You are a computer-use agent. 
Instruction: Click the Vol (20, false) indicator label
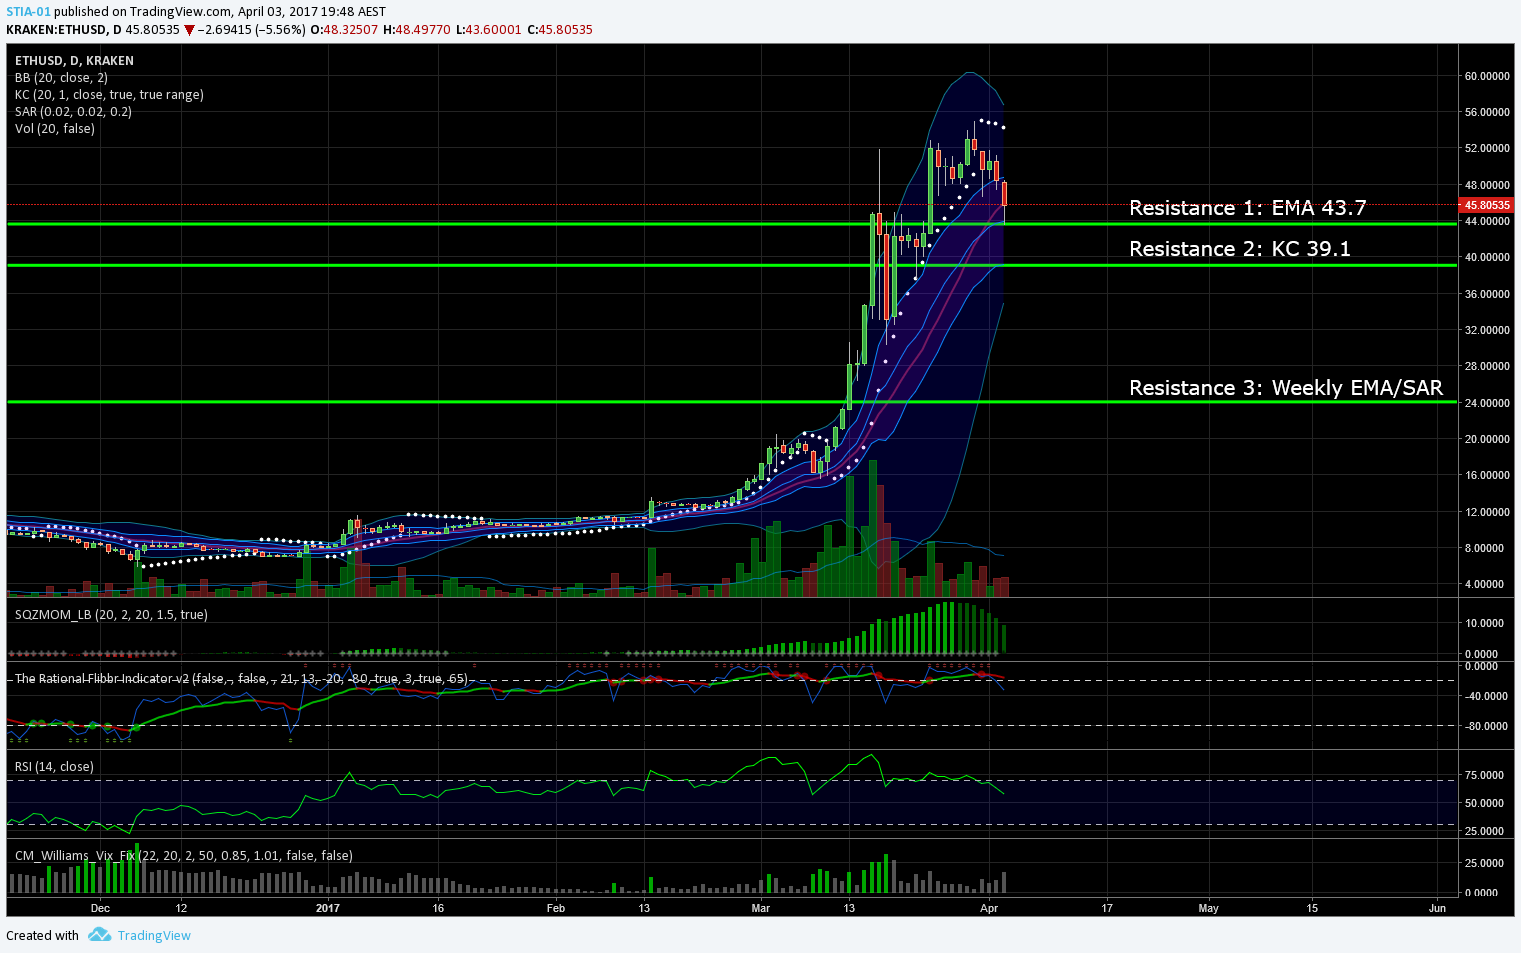point(55,129)
